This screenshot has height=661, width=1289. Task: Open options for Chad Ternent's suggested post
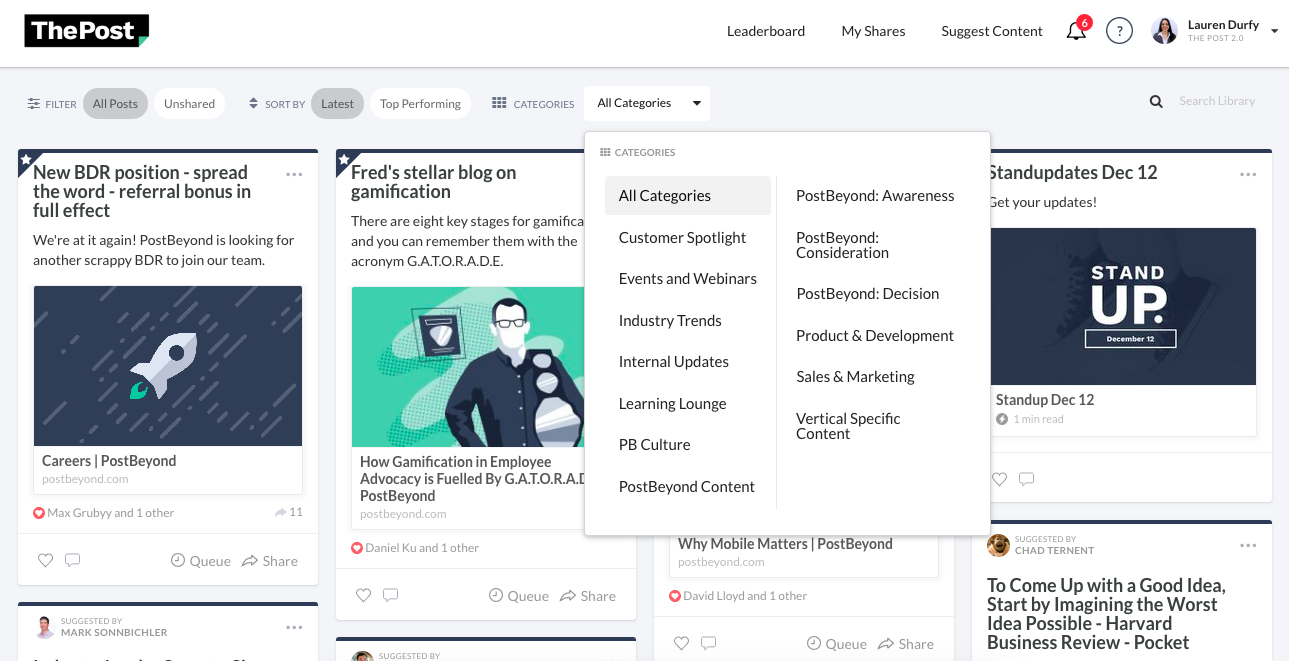(1248, 545)
